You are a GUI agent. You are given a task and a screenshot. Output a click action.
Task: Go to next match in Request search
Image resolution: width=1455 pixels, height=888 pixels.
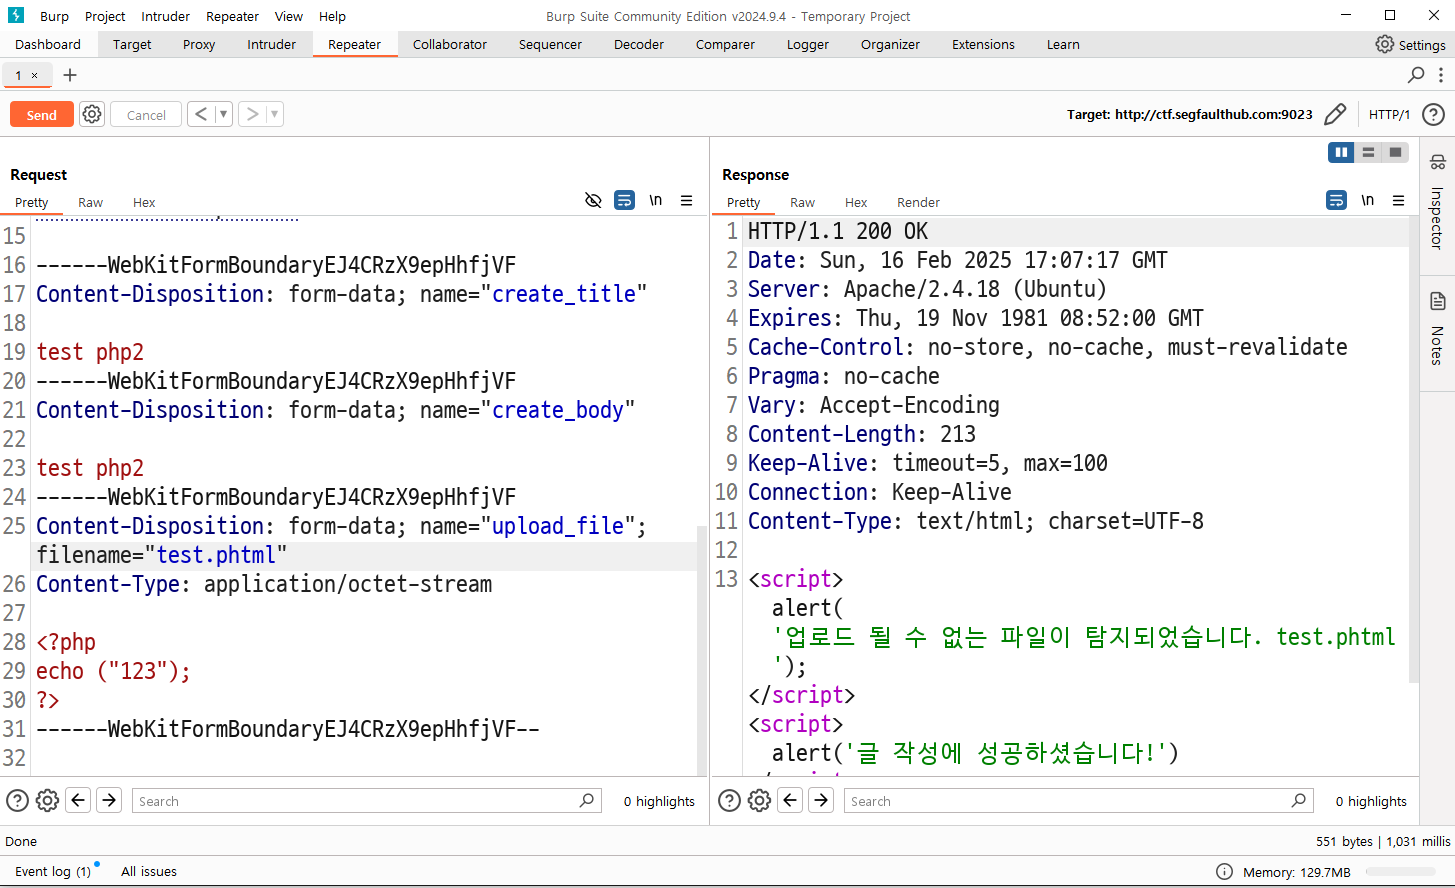[x=109, y=800]
